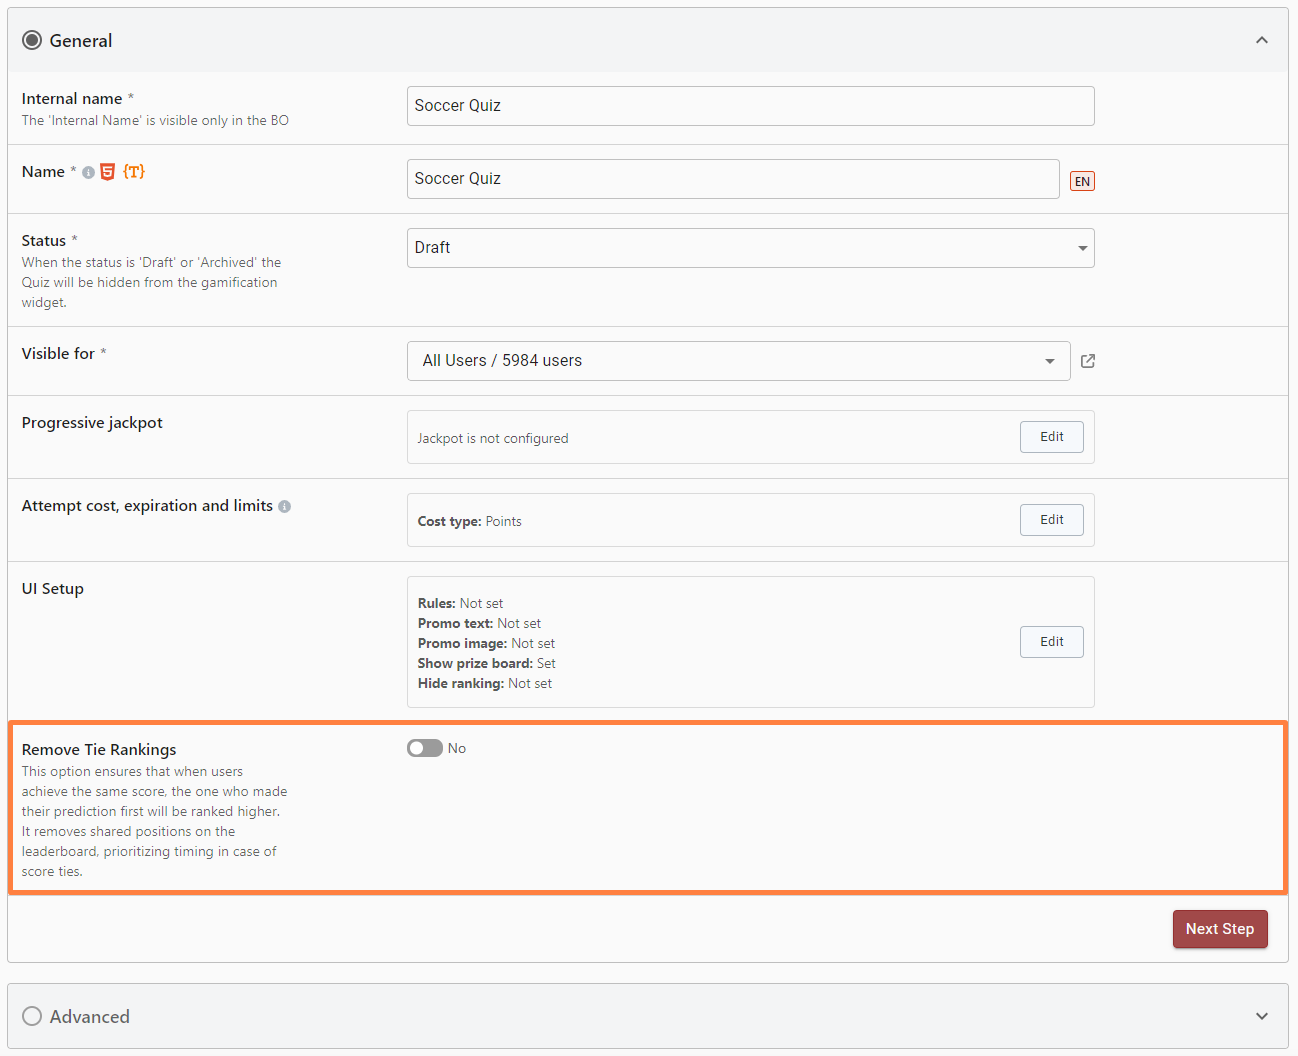Select the Advanced section radio button
Screen dimensions: 1298x1056
pos(32,1016)
